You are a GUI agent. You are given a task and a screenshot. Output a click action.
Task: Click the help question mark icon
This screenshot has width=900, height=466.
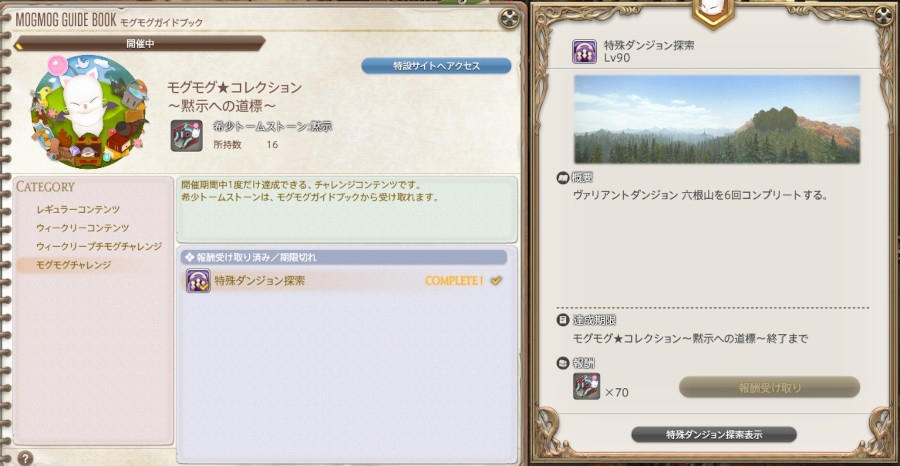pyautogui.click(x=25, y=458)
